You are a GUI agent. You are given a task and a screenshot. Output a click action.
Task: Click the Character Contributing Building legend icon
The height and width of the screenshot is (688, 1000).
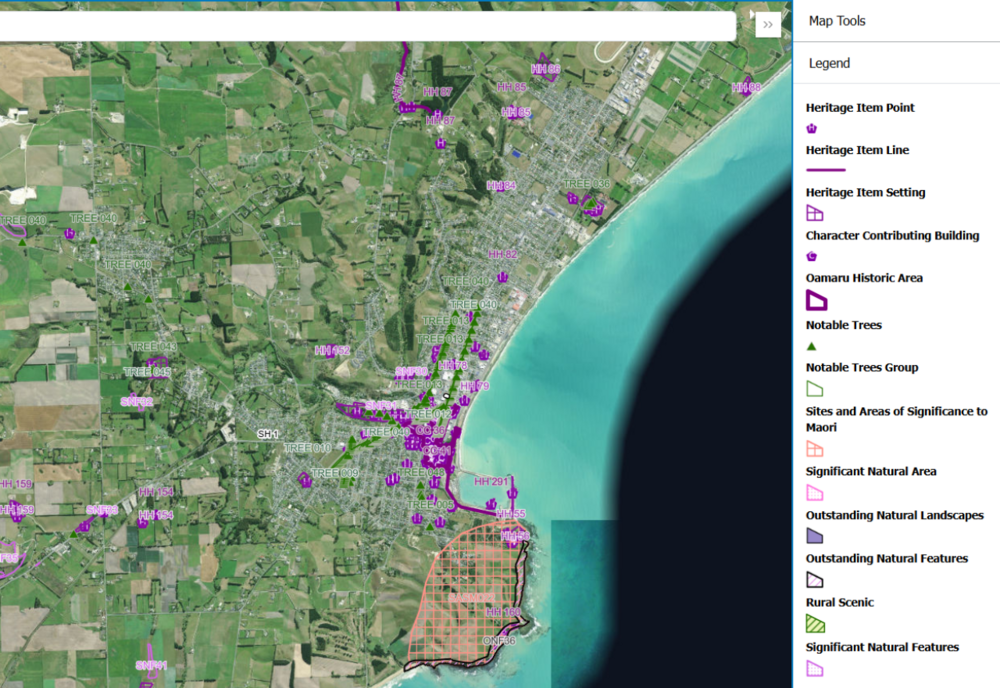click(812, 257)
